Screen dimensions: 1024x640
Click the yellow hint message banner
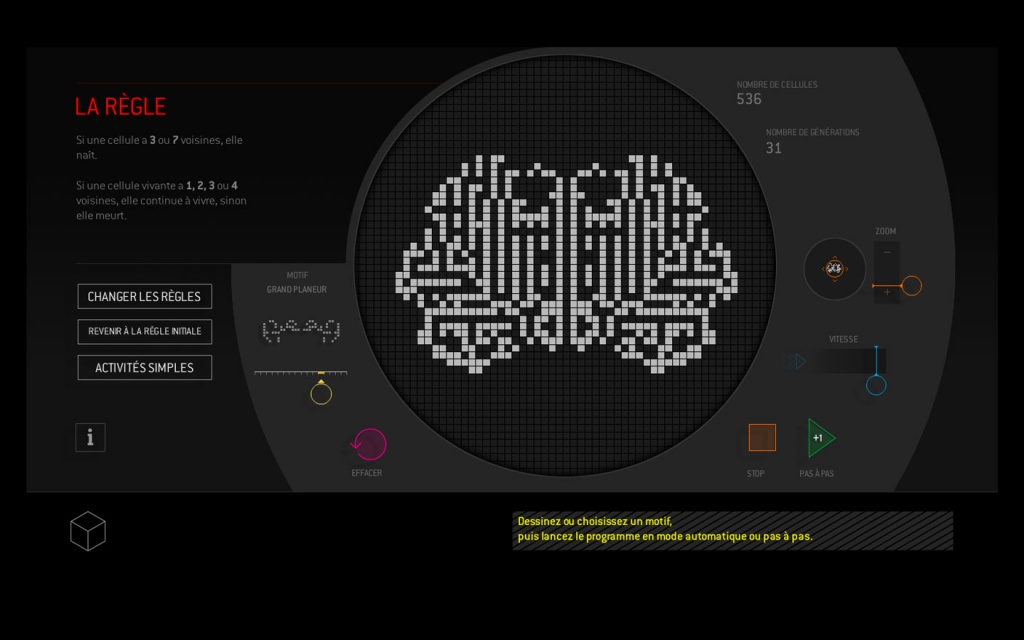pos(732,530)
